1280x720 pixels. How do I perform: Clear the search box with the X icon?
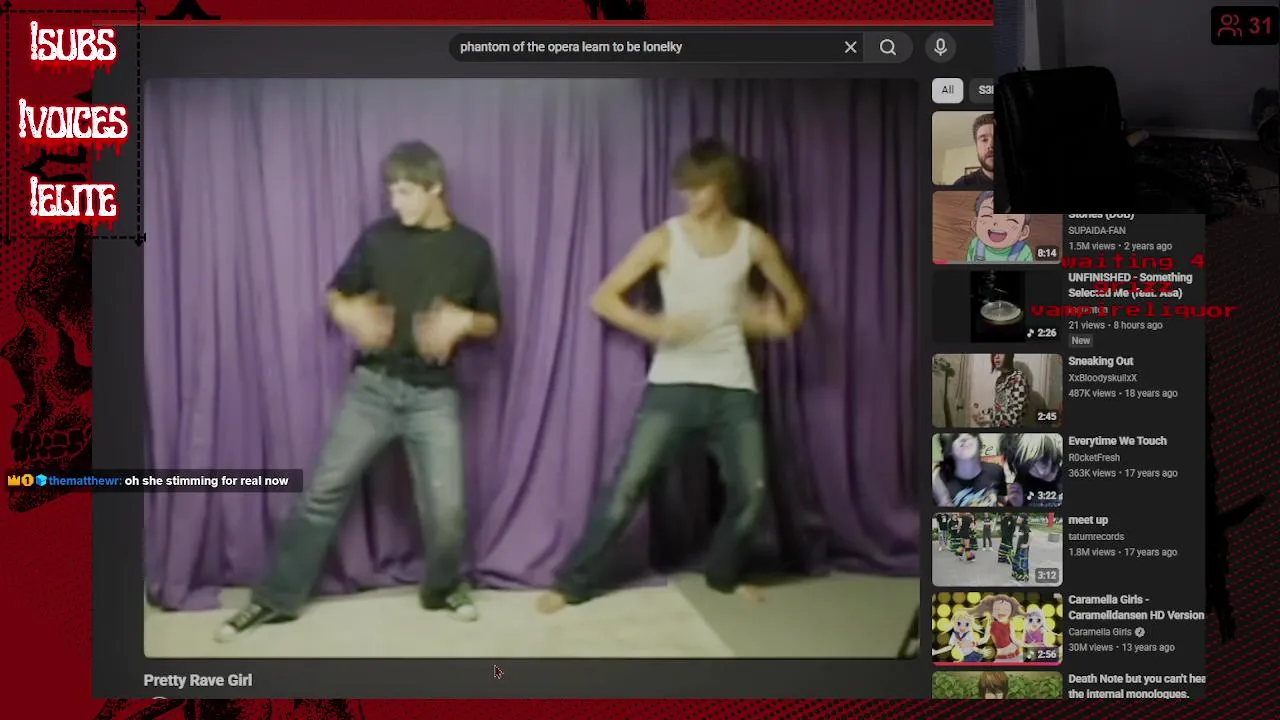click(851, 47)
